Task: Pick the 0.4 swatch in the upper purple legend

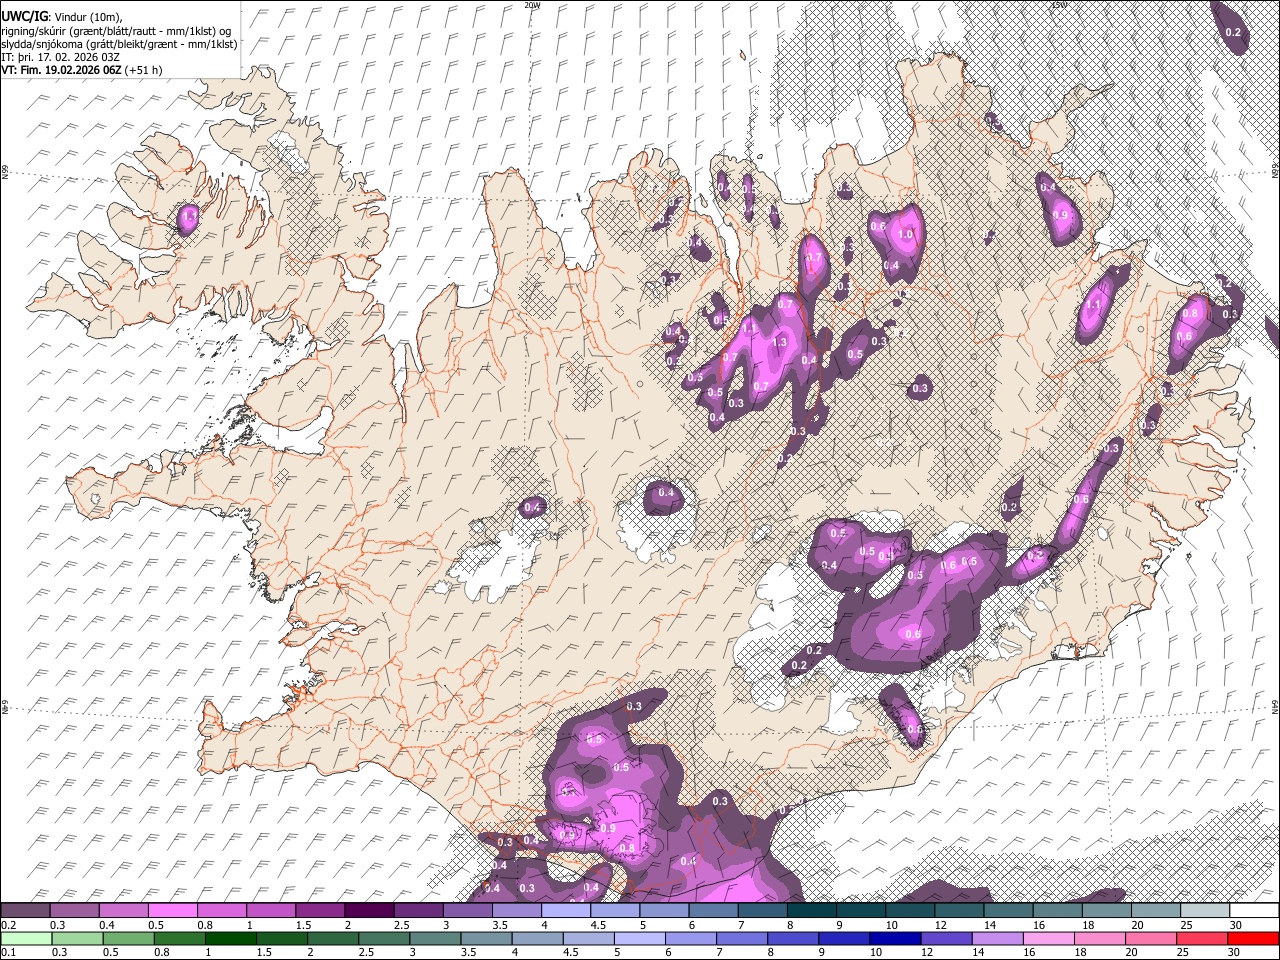Action: pyautogui.click(x=123, y=910)
